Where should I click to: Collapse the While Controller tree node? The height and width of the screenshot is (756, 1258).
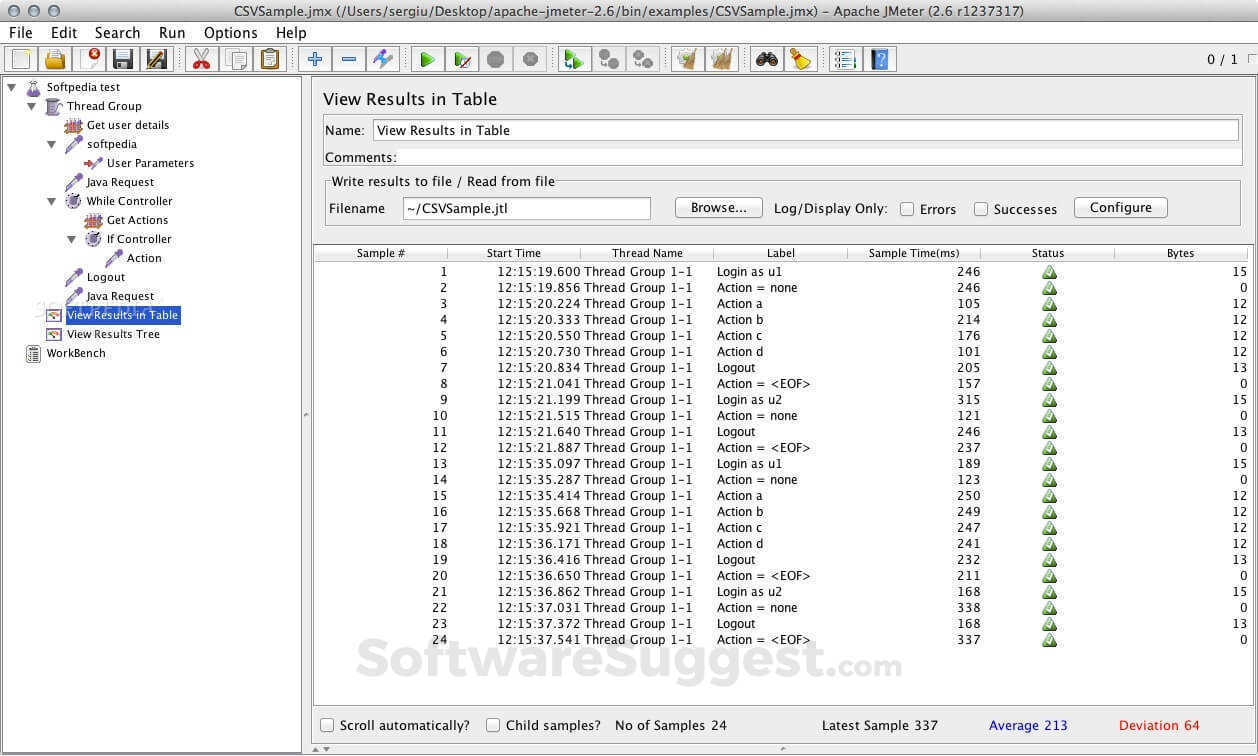(52, 201)
